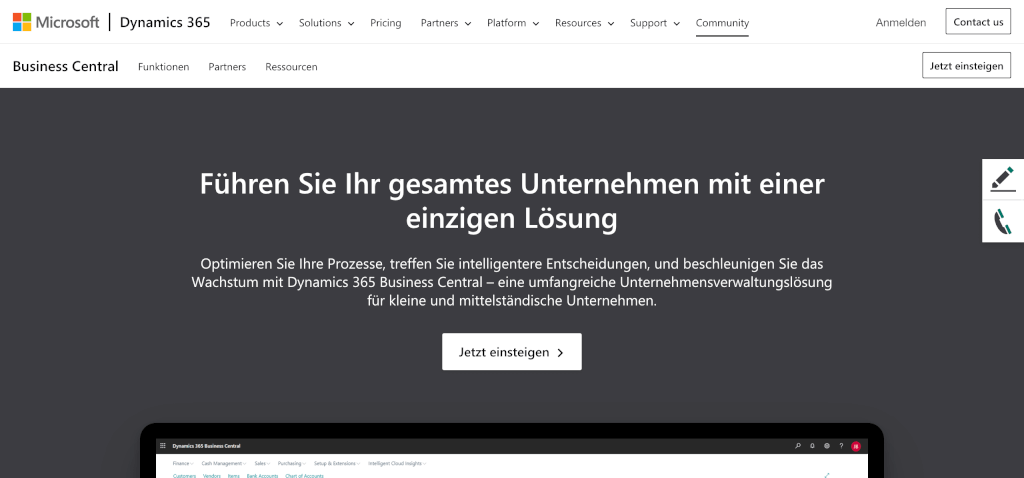Viewport: 1024px width, 478px height.
Task: Click notification bell in Business Central preview
Action: 812,446
